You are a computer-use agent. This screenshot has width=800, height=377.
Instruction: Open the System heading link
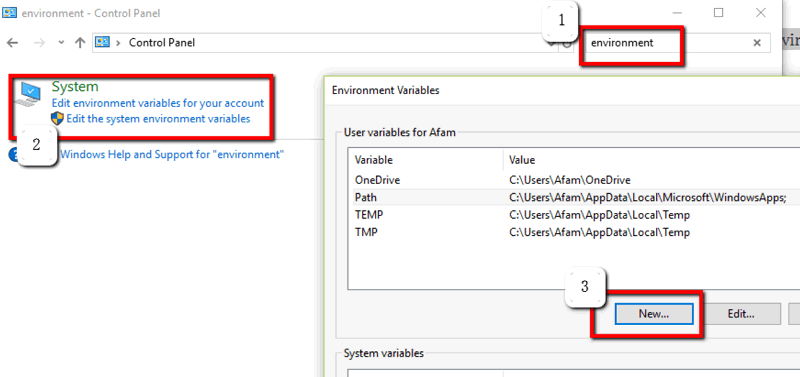[x=75, y=87]
